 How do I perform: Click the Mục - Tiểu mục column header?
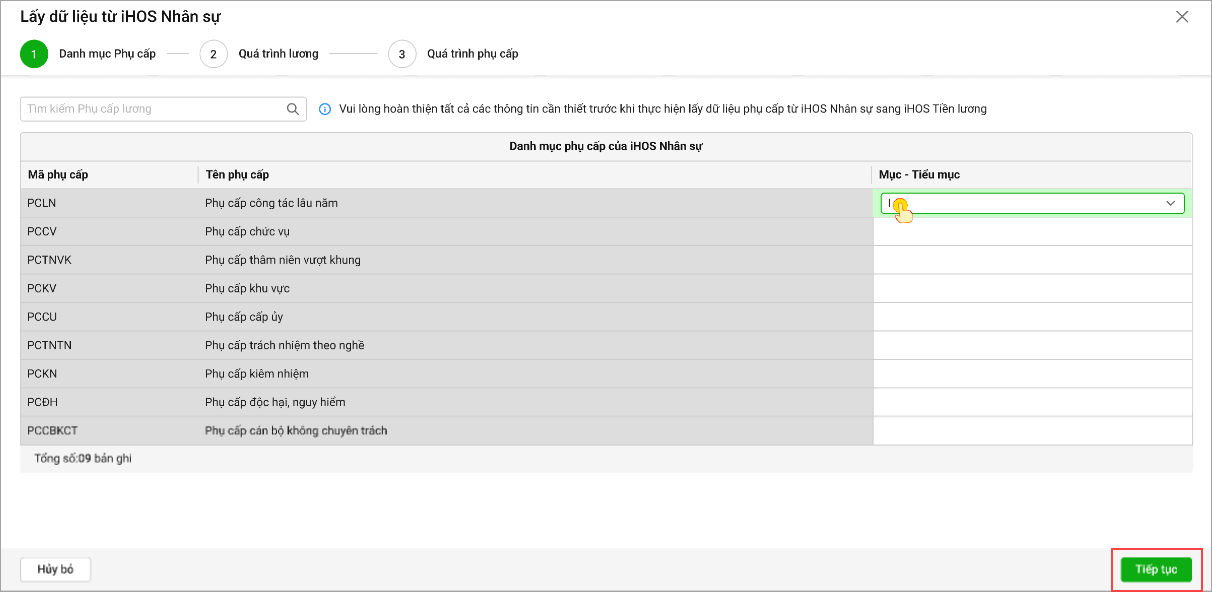click(x=1032, y=175)
